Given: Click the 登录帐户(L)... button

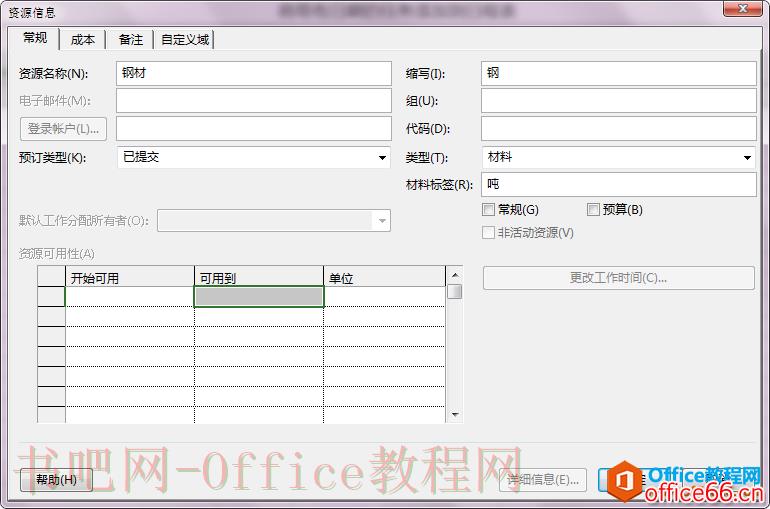Looking at the screenshot, I should pyautogui.click(x=63, y=129).
